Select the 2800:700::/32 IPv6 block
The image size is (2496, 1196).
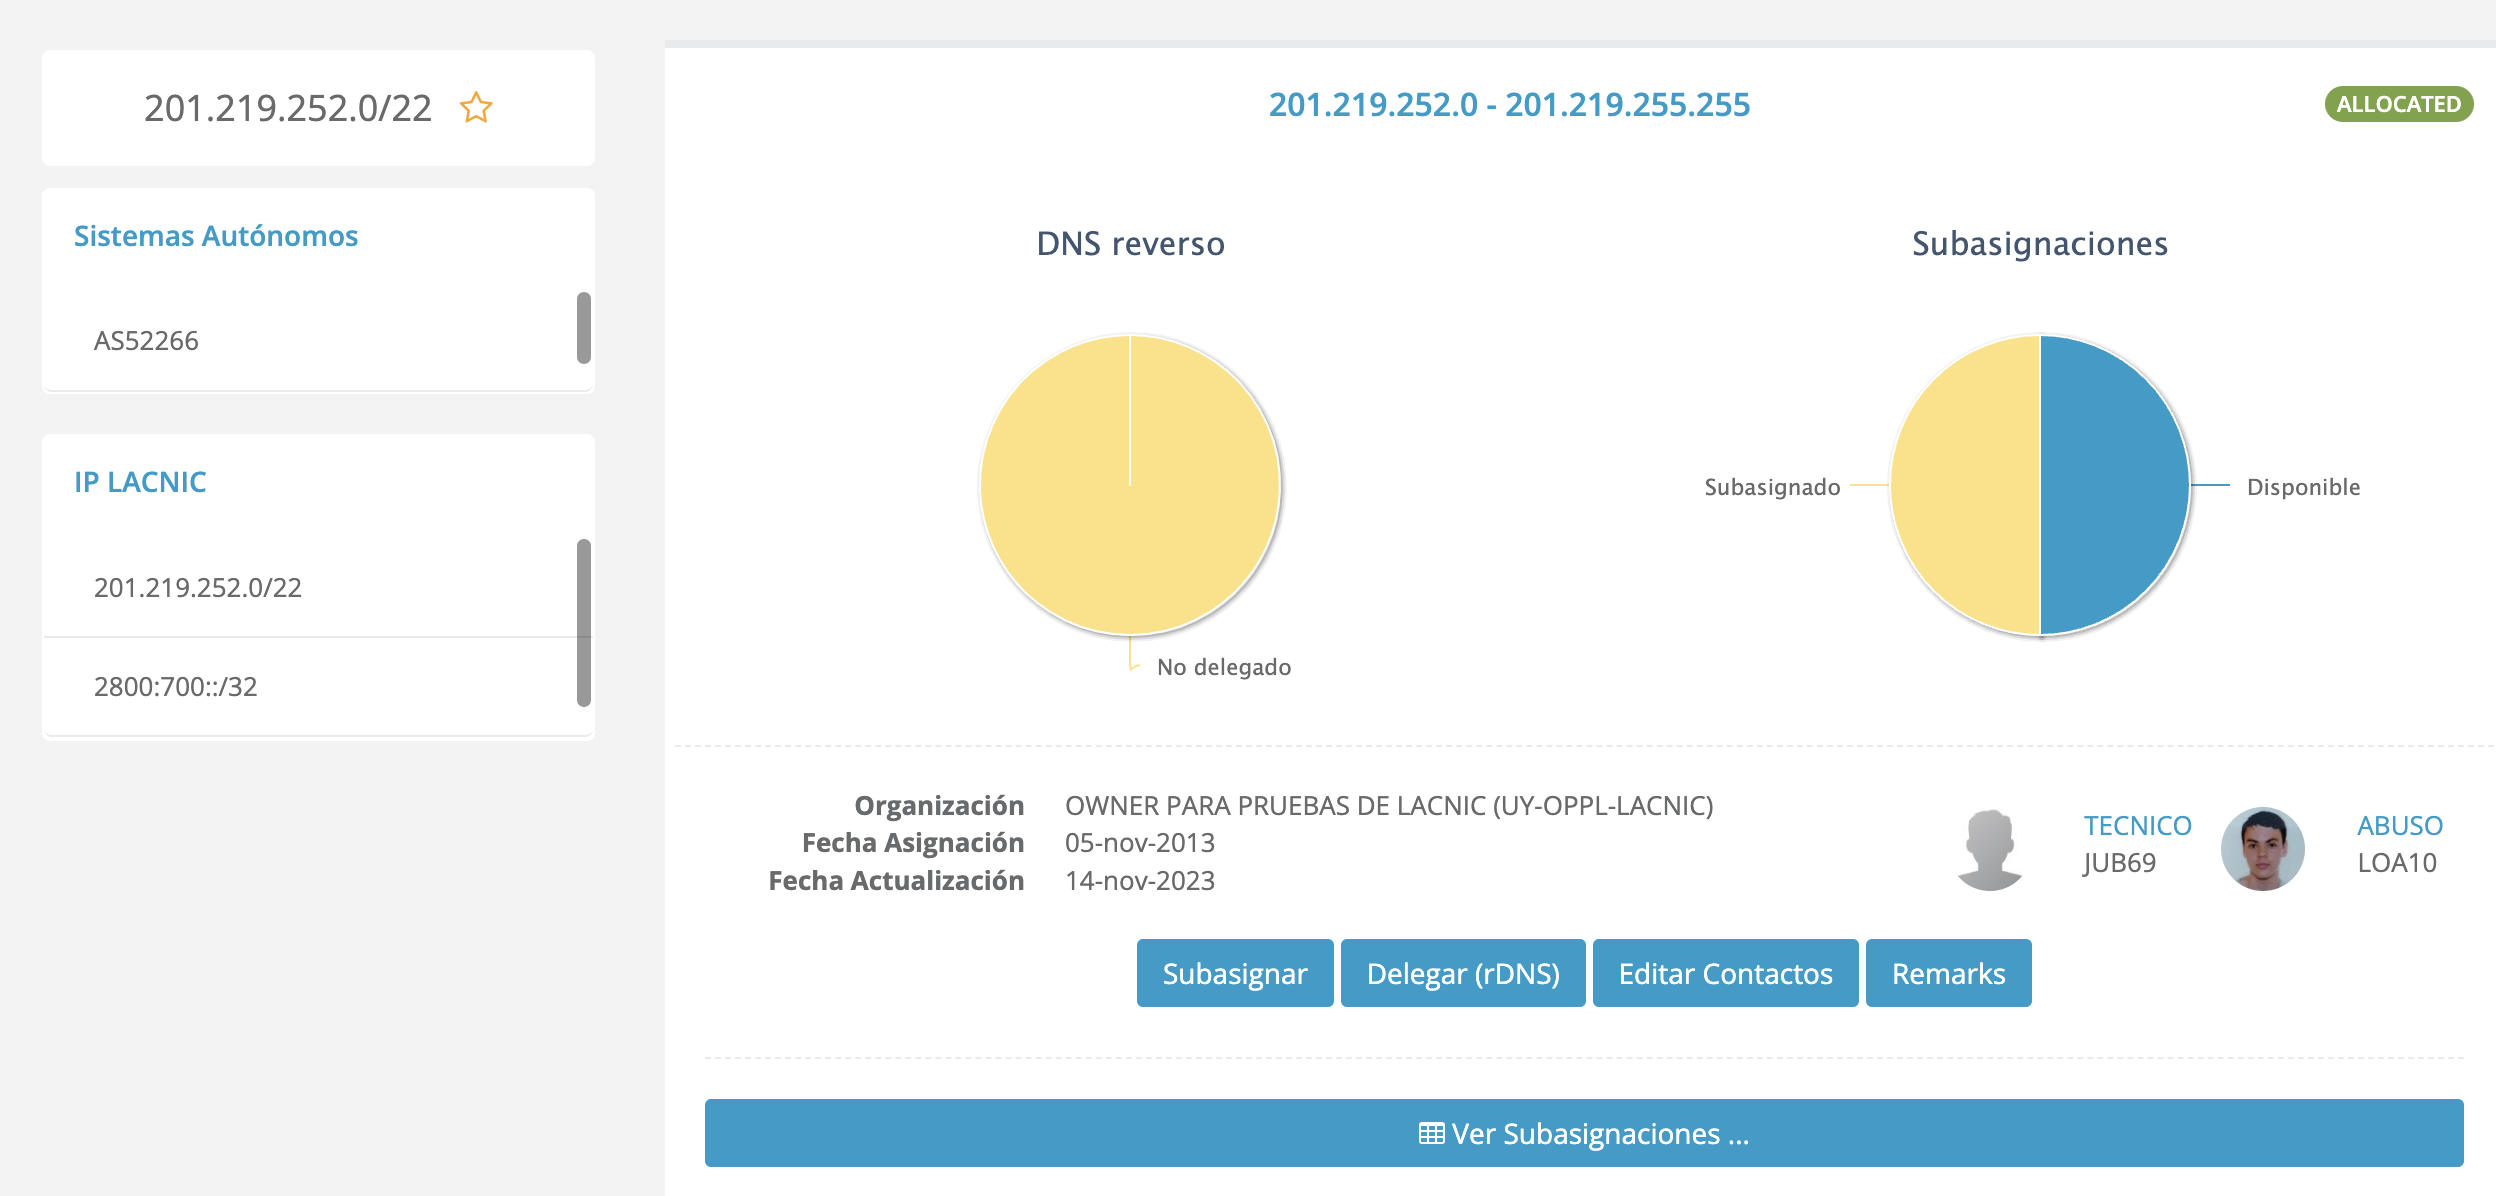[x=176, y=686]
